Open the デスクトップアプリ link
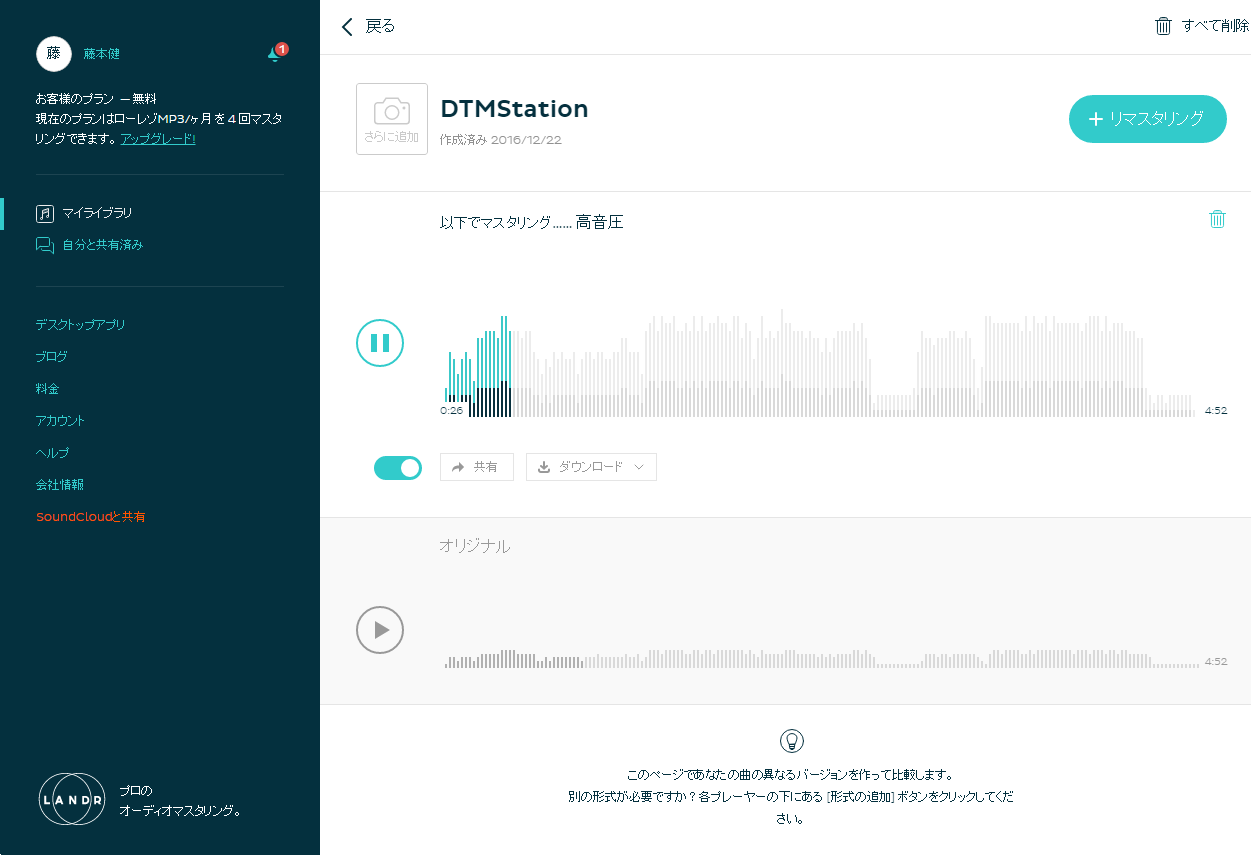Viewport: 1251px width, 855px height. 80,325
